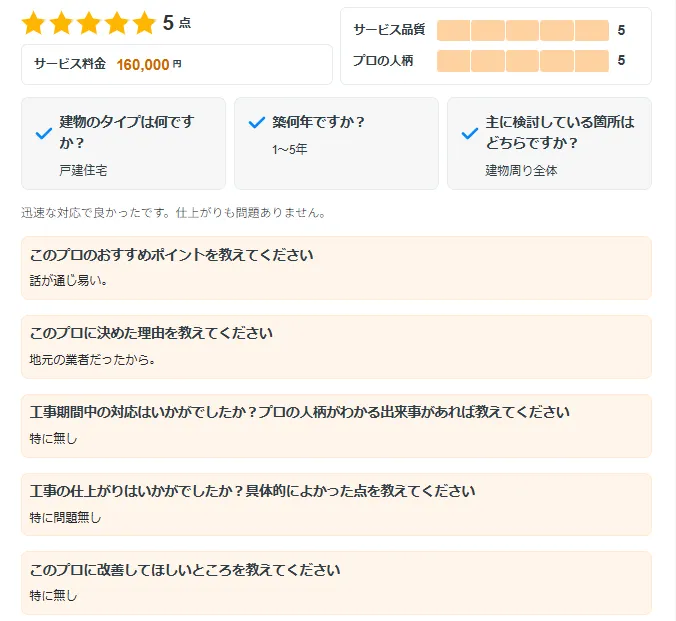Click the second gold rating star
The height and width of the screenshot is (621, 676).
pos(61,22)
